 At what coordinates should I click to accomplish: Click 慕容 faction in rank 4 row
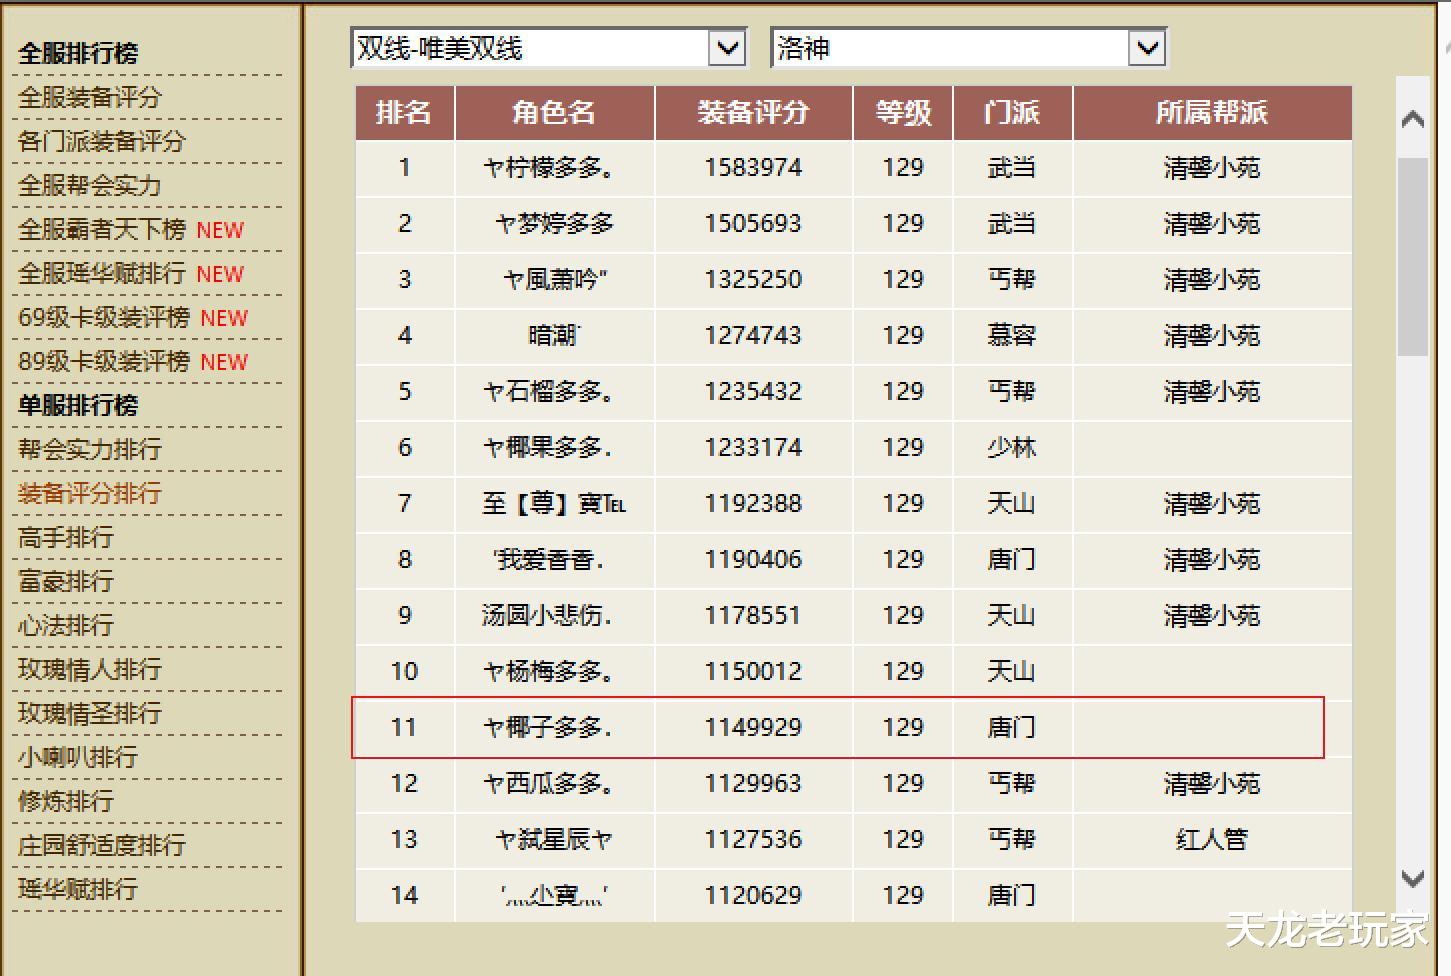tap(1012, 336)
